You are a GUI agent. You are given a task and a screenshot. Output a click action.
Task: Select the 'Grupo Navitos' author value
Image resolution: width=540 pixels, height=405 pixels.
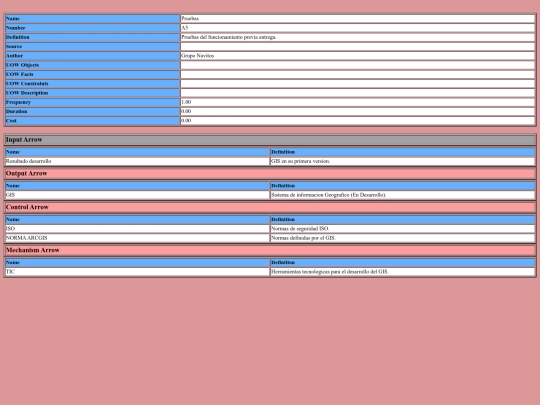[x=198, y=56]
